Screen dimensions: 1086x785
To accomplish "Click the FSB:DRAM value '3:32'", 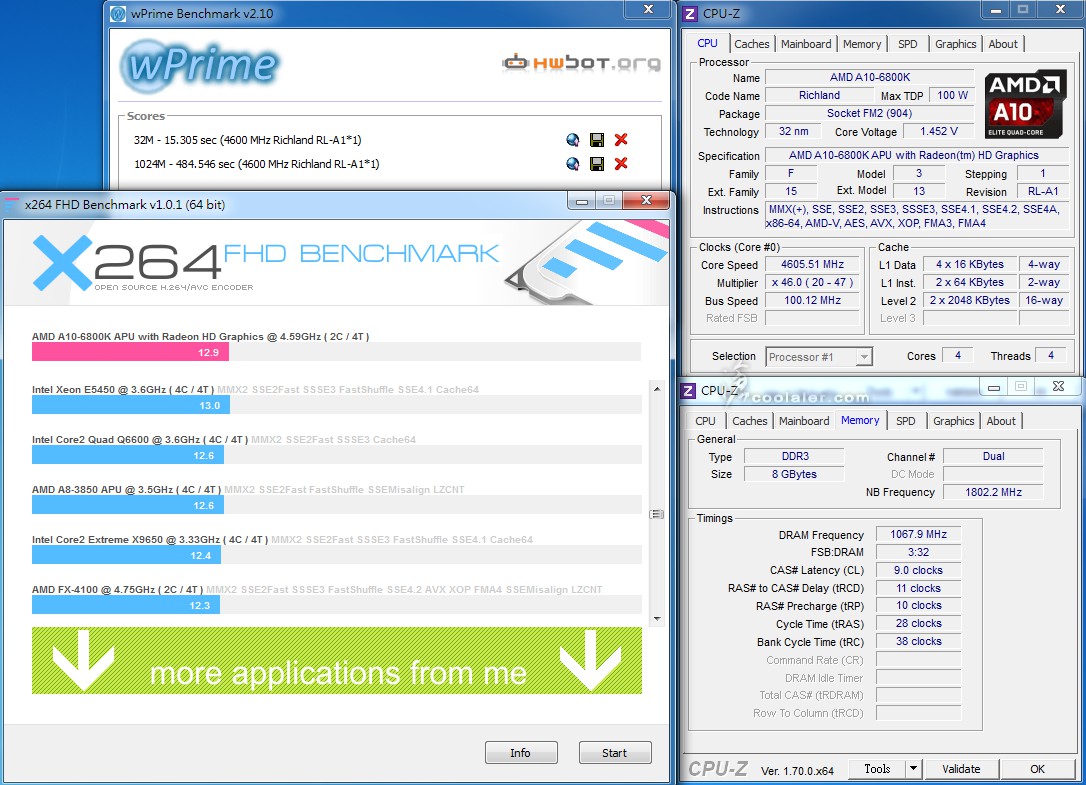I will point(918,552).
